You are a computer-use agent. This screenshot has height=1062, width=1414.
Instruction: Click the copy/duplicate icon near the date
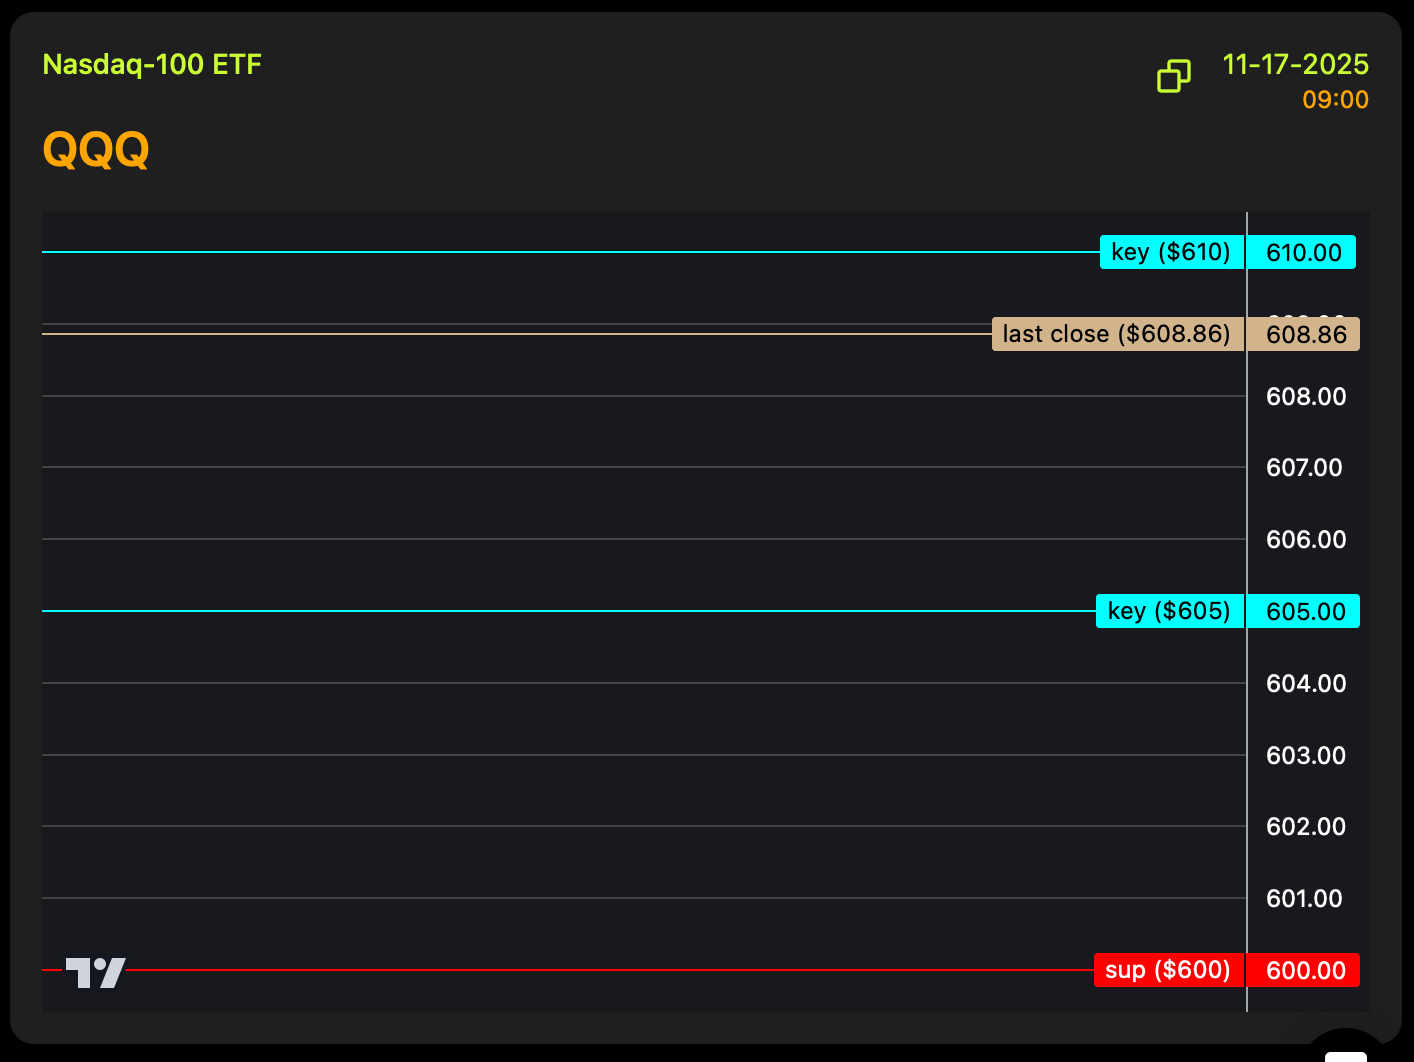[1174, 76]
